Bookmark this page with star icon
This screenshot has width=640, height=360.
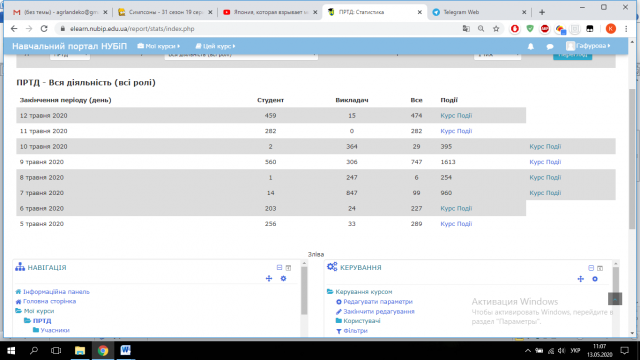[496, 29]
